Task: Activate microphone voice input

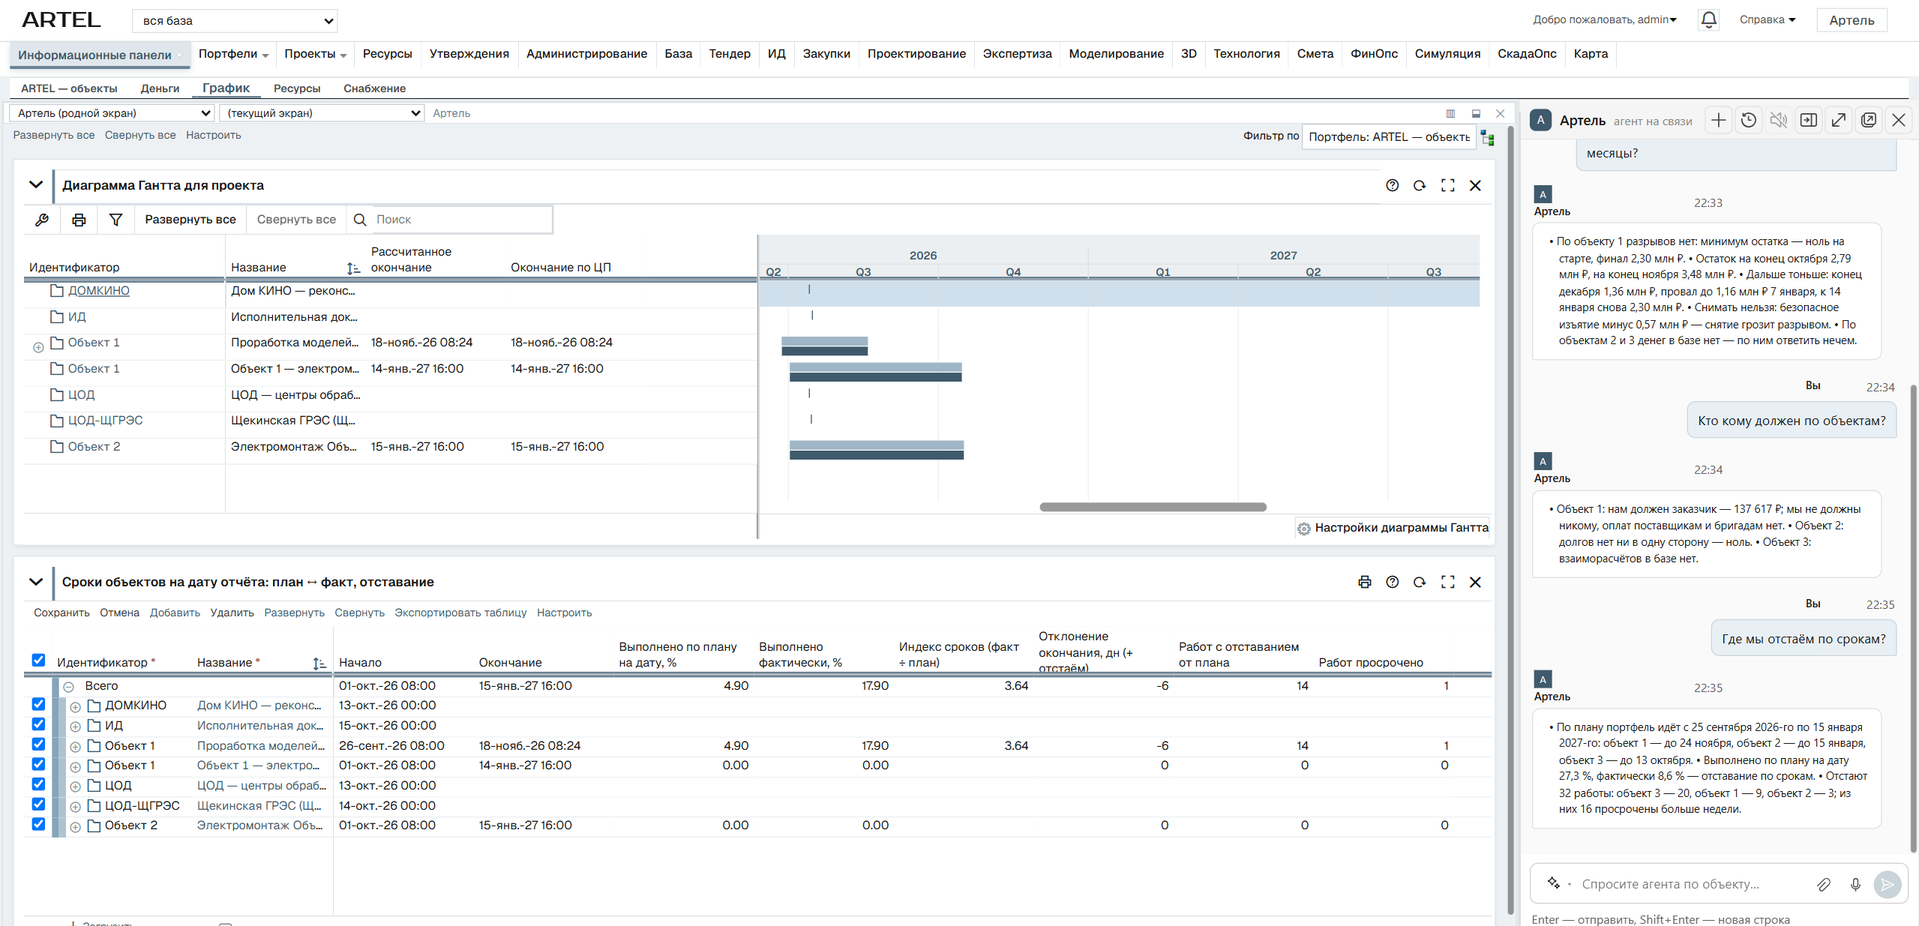Action: click(x=1855, y=884)
